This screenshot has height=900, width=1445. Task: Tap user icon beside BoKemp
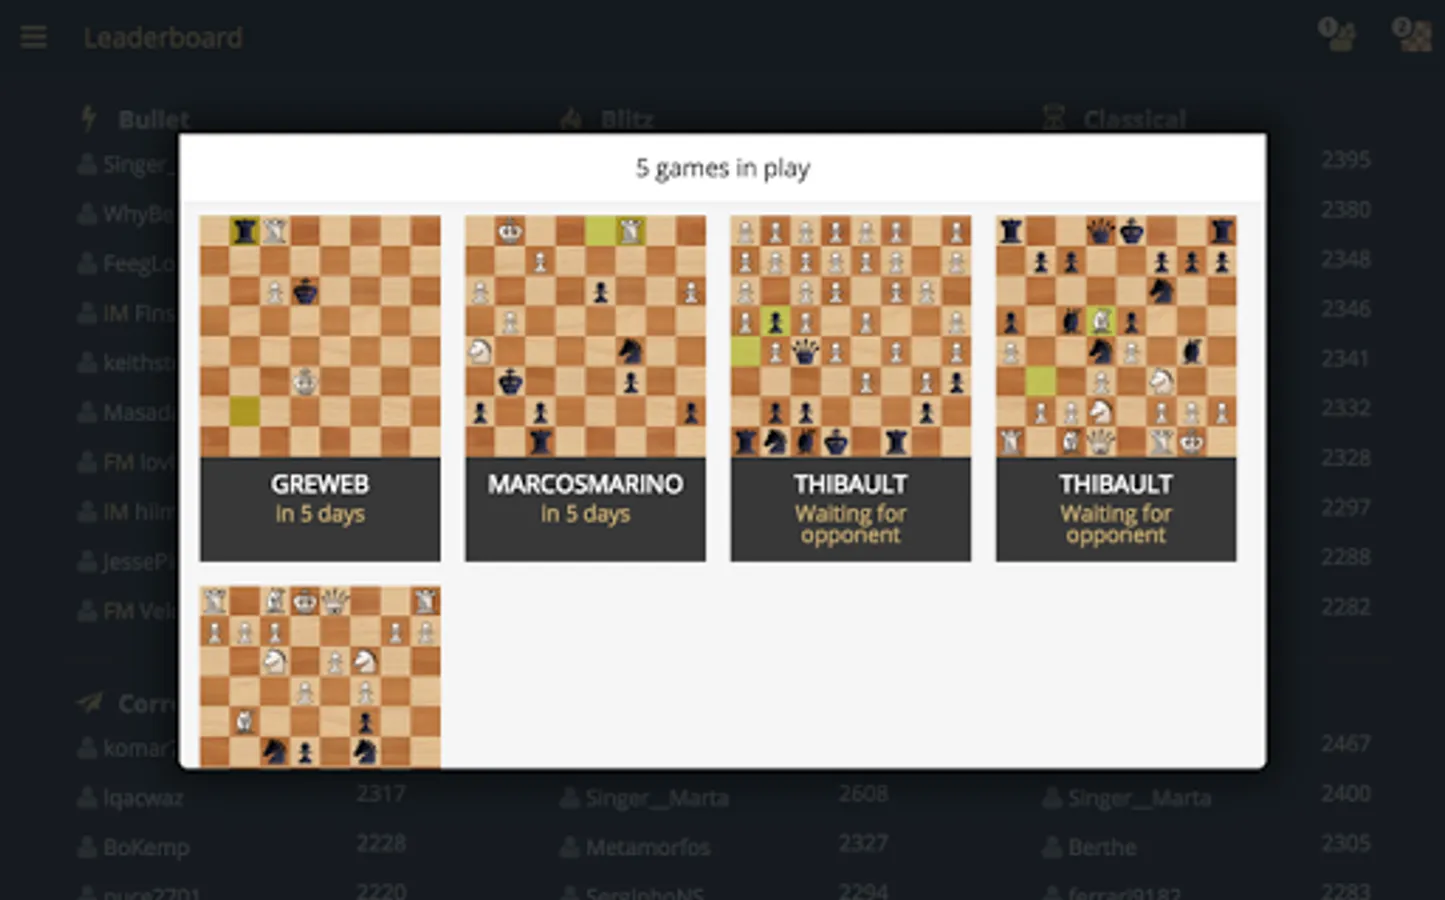(88, 847)
